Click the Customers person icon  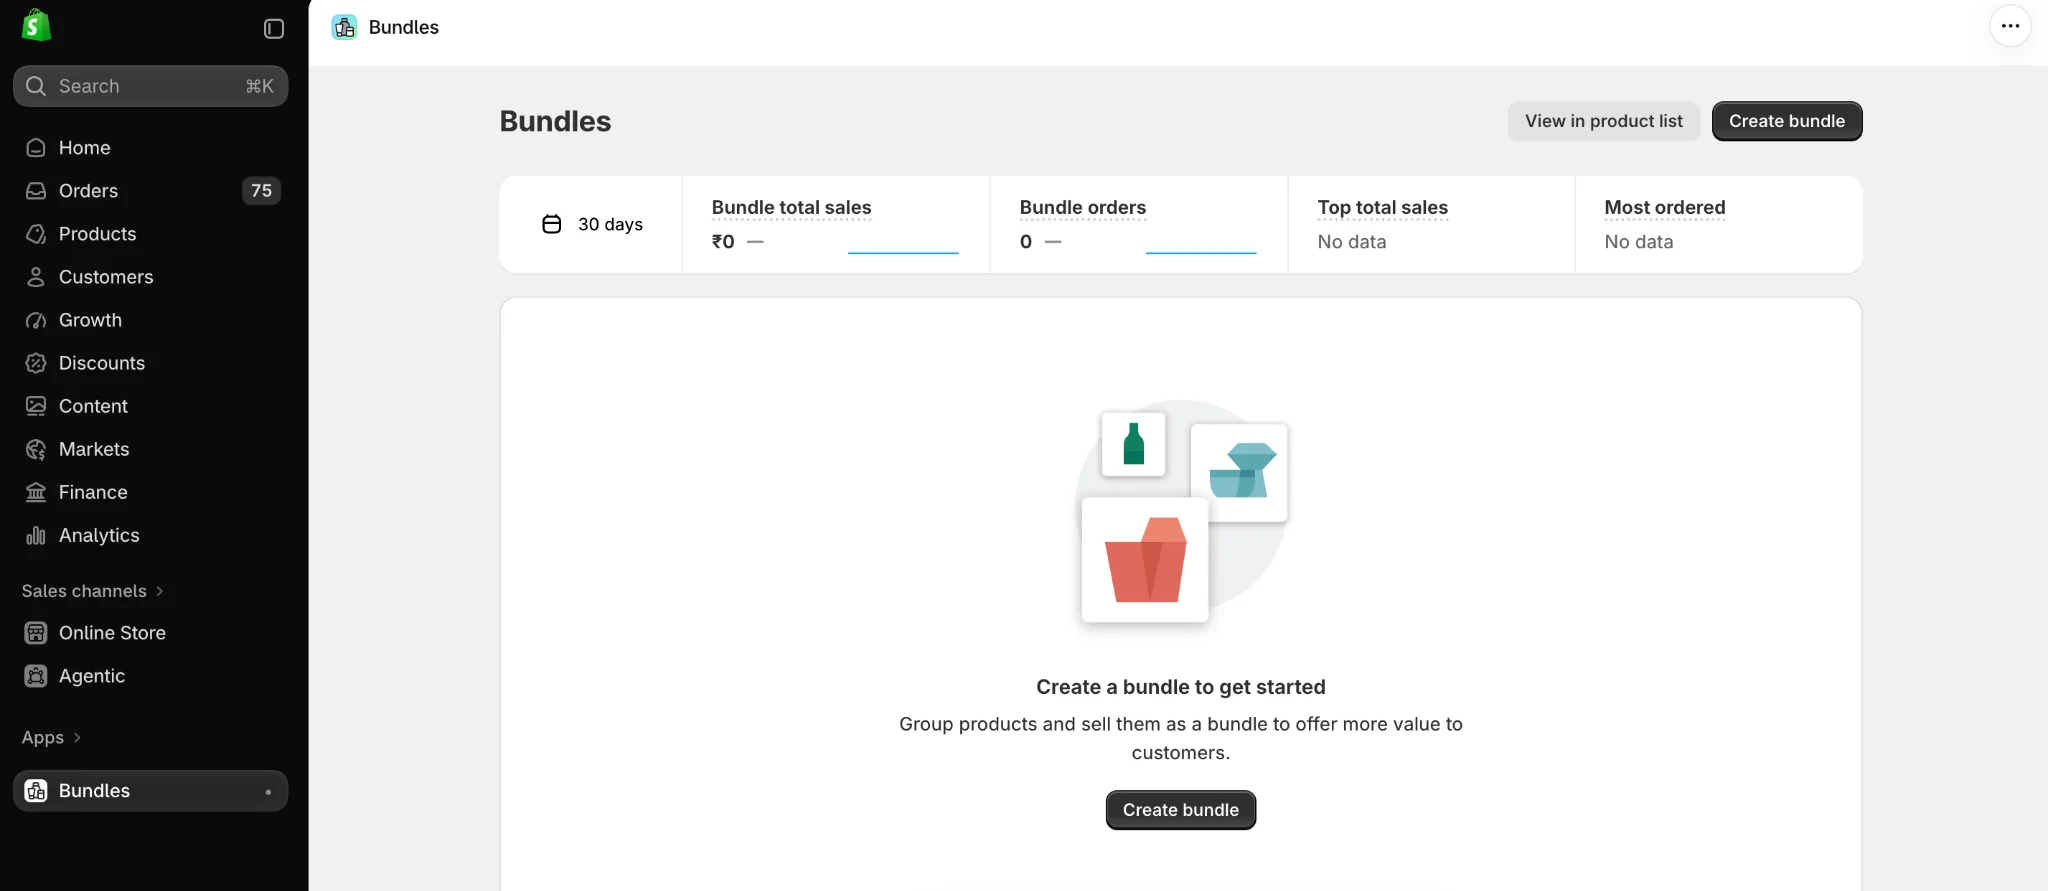tap(36, 277)
